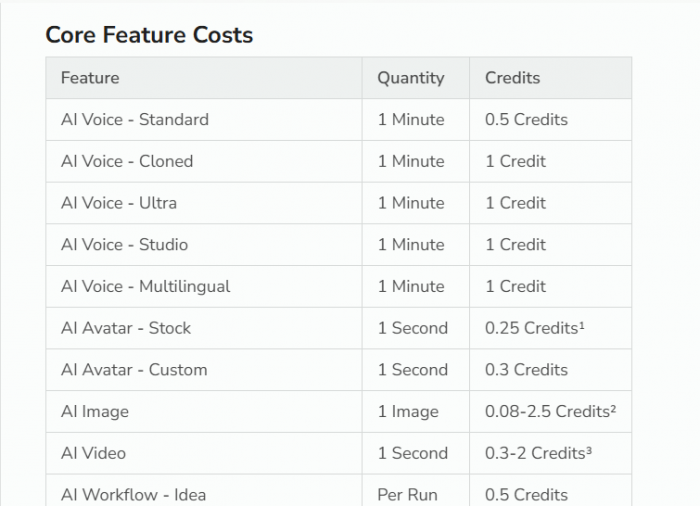Select the AI Voice - Multilingual cell
700x506 pixels.
click(146, 287)
